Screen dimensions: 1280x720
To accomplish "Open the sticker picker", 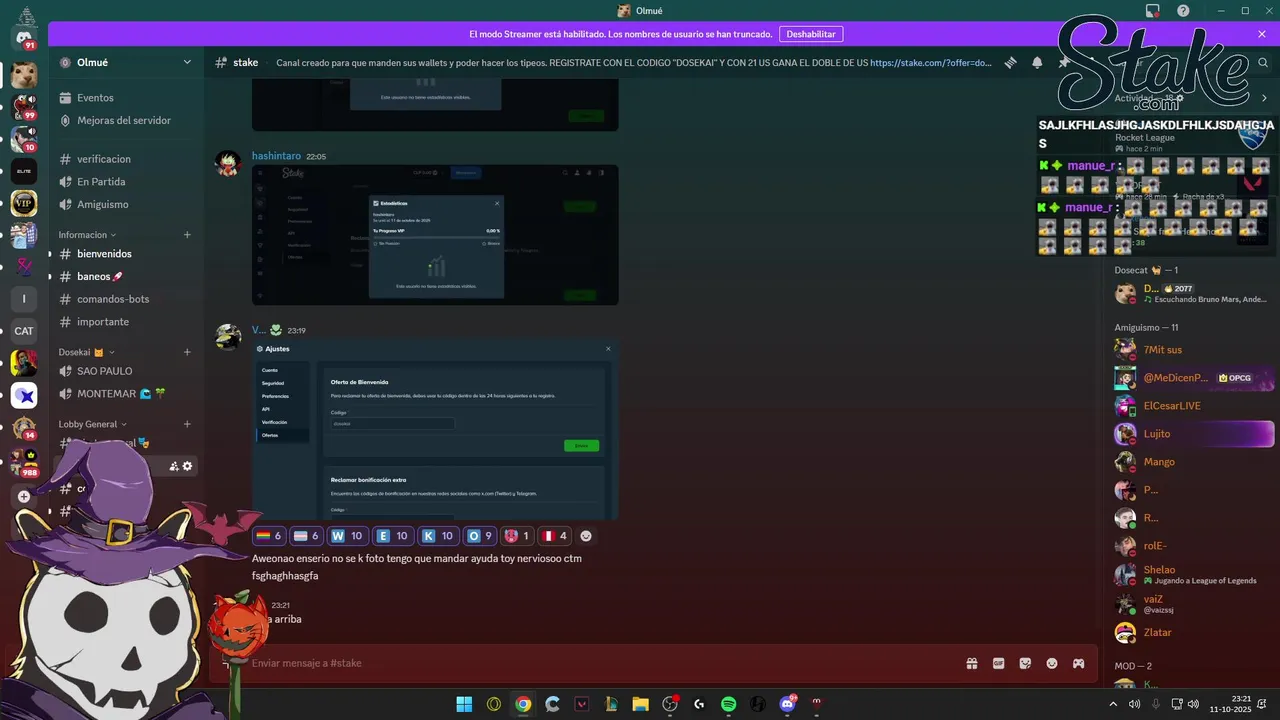I will coord(1025,663).
